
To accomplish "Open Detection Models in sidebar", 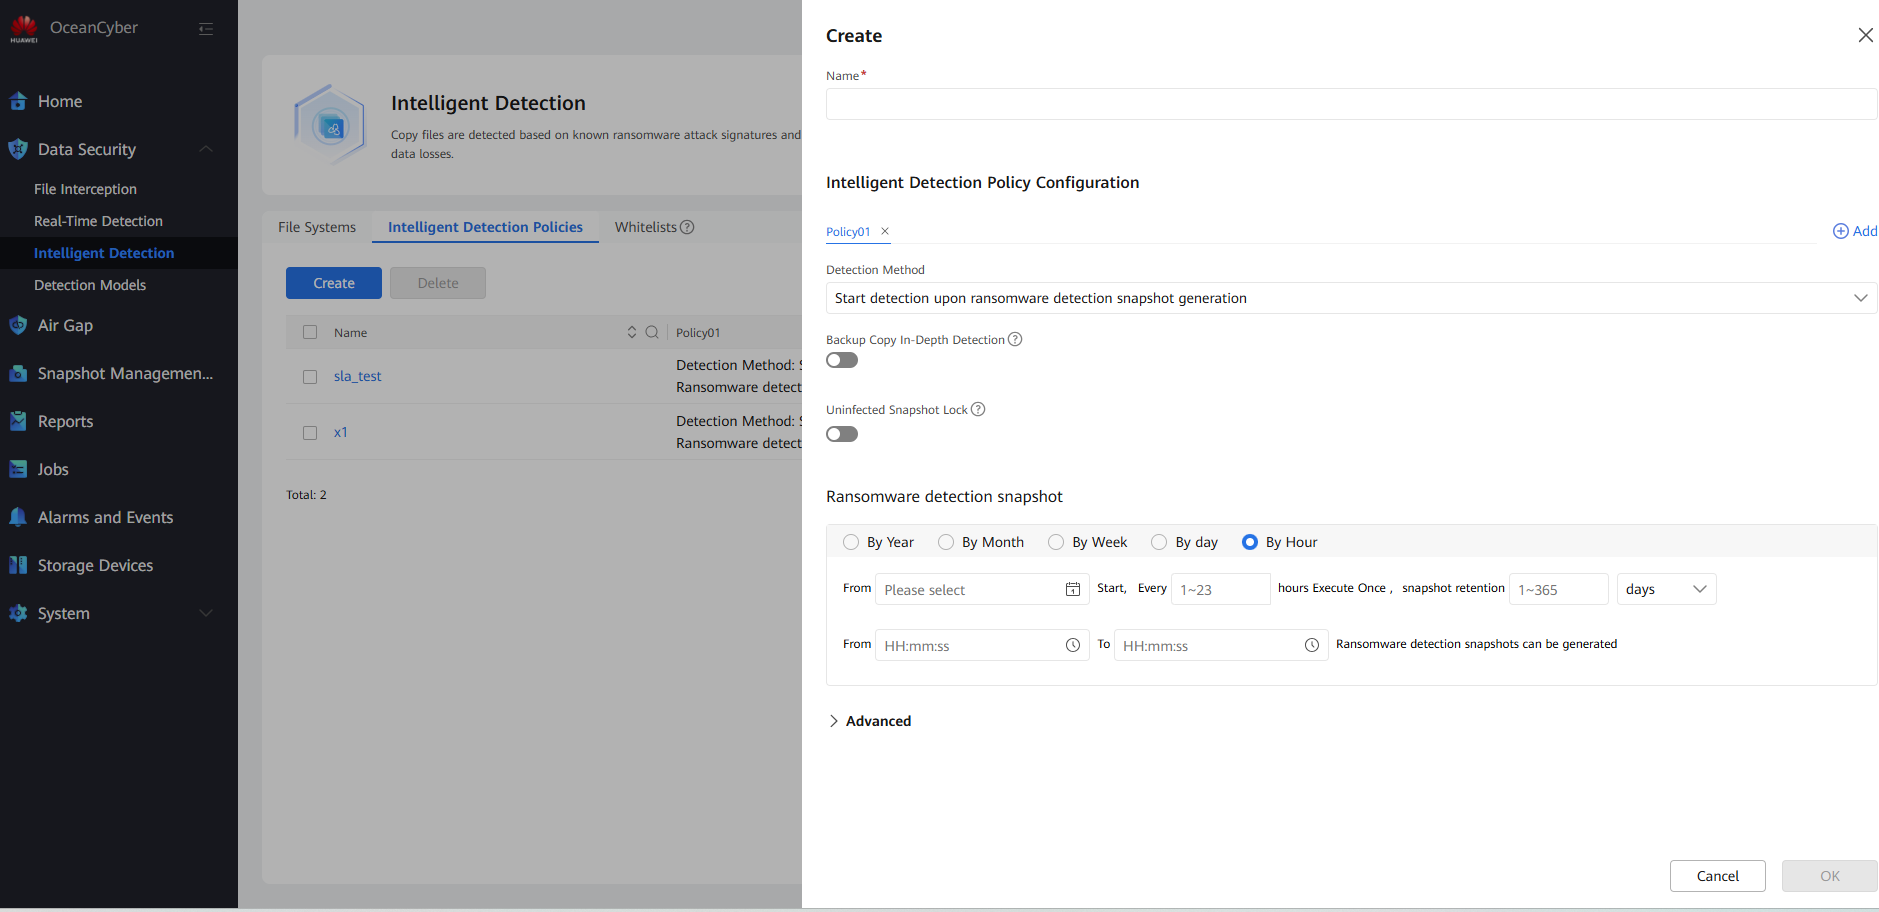I will (x=90, y=285).
